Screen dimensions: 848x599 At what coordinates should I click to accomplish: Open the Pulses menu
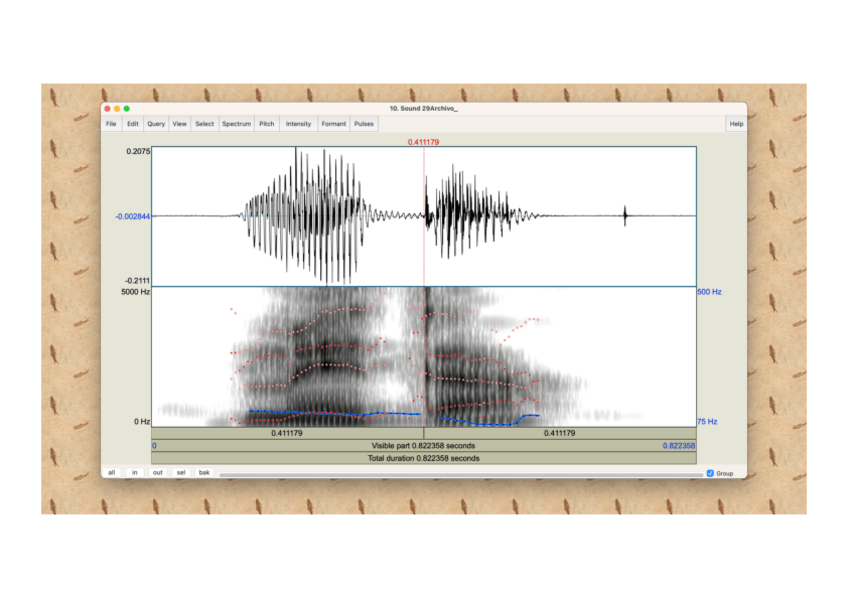tap(364, 124)
